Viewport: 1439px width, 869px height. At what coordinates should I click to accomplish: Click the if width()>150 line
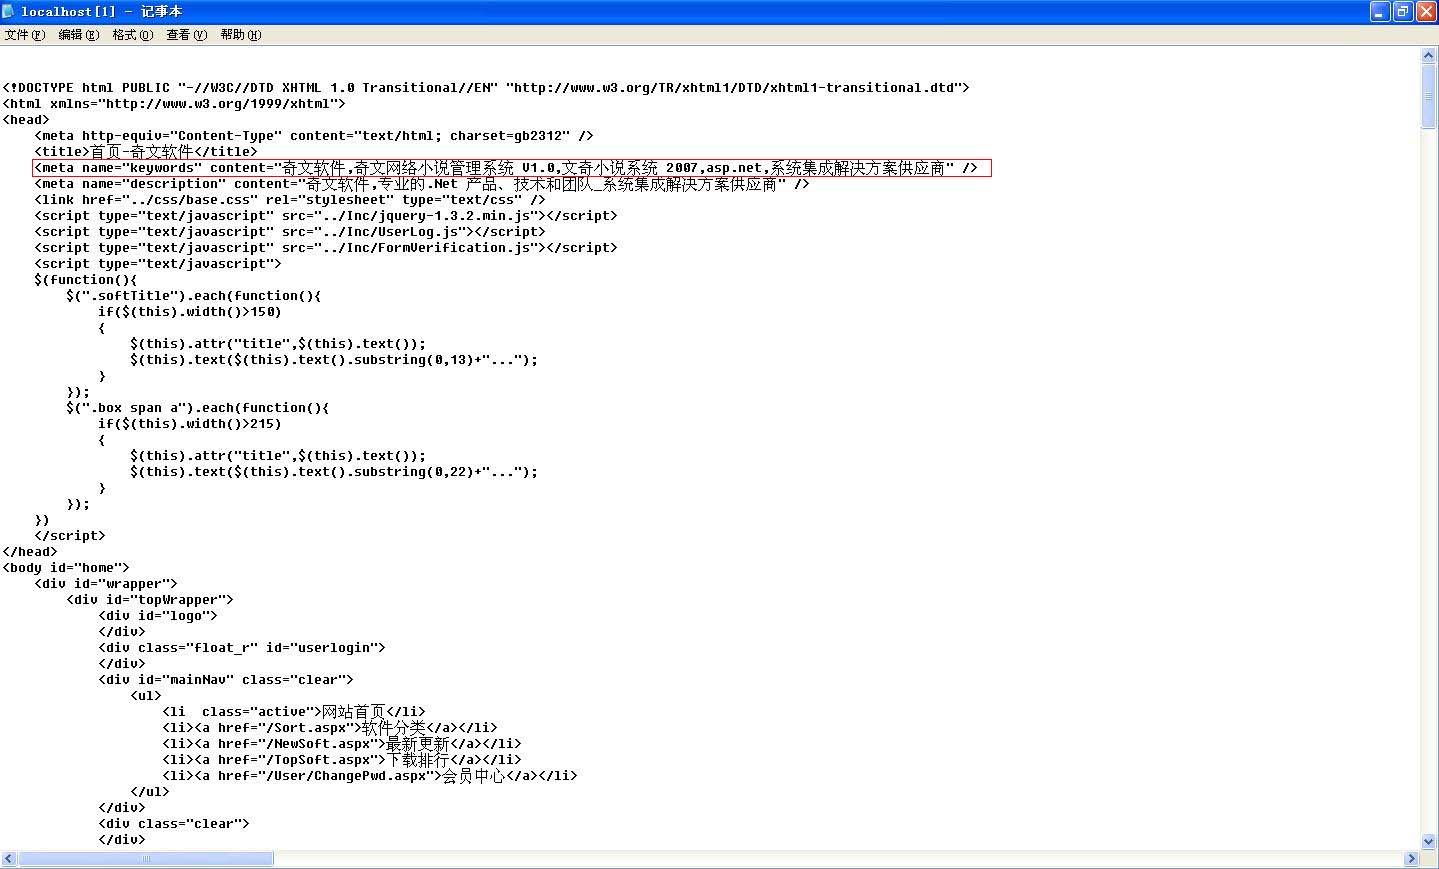tap(190, 312)
